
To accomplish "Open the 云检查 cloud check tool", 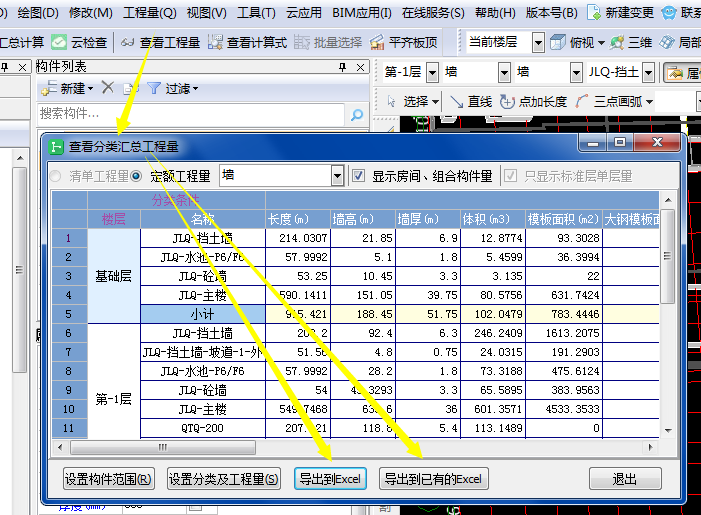I will click(79, 42).
